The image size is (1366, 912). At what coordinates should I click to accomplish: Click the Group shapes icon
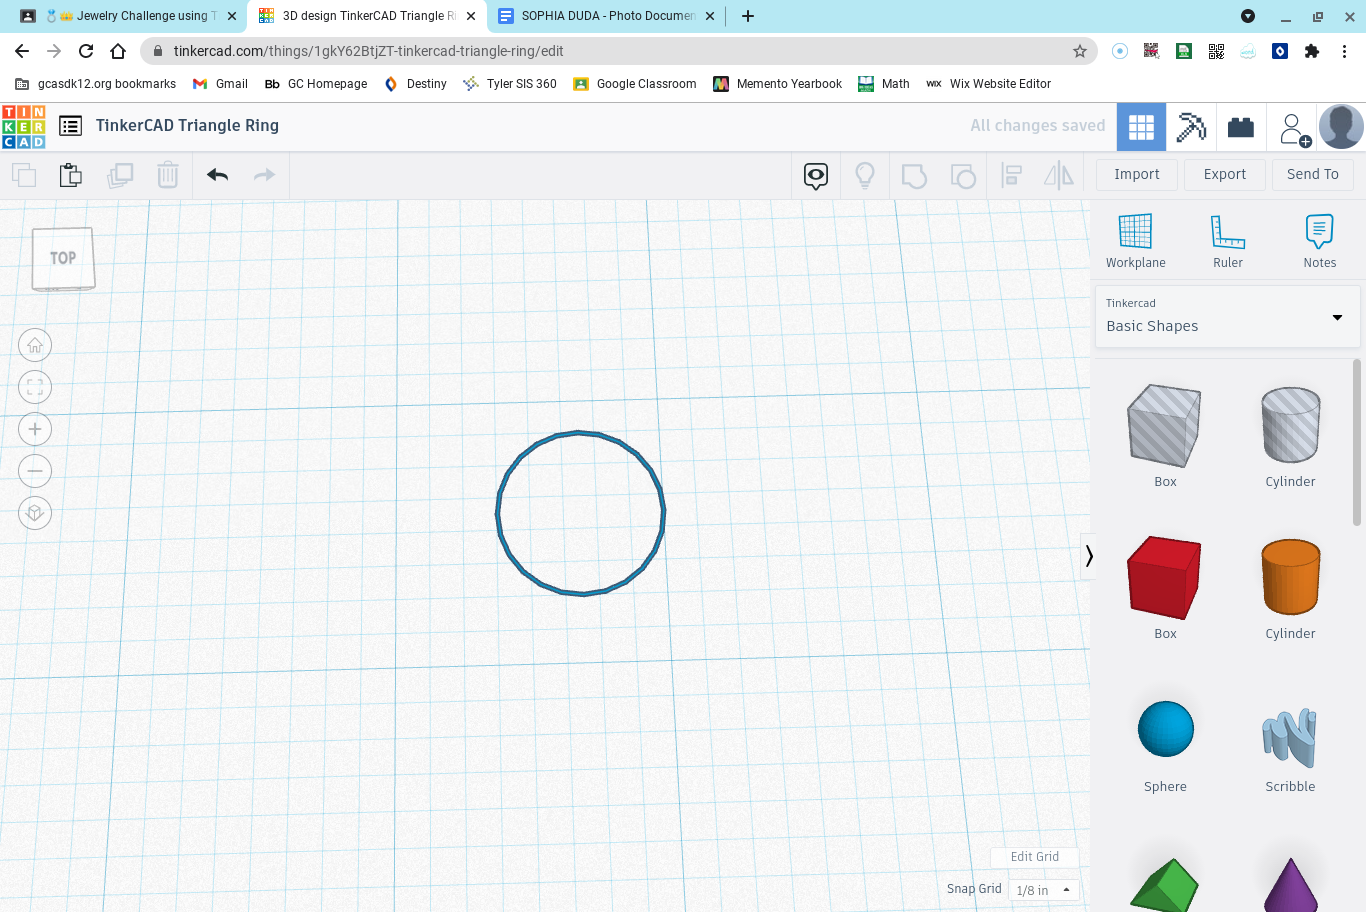(914, 176)
